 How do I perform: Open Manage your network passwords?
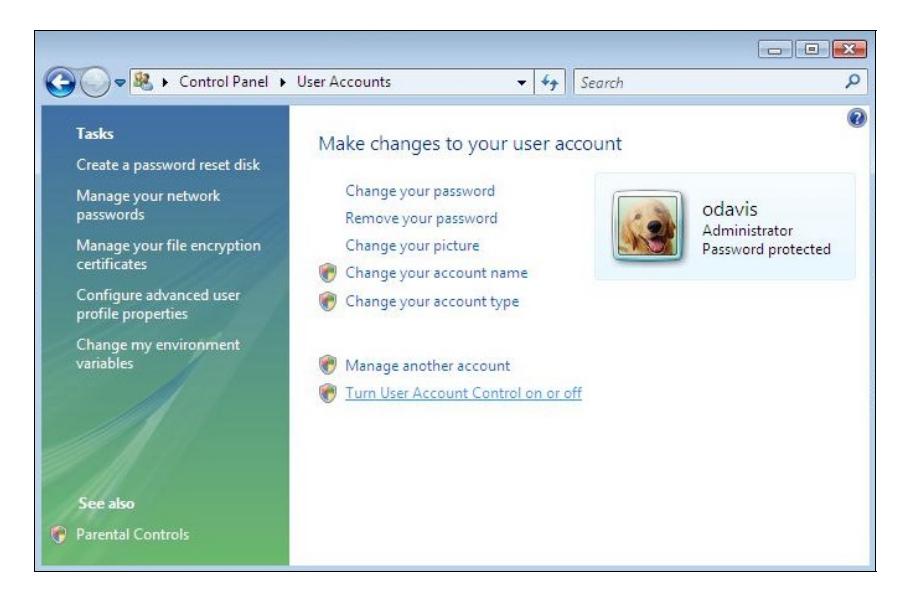[148, 205]
